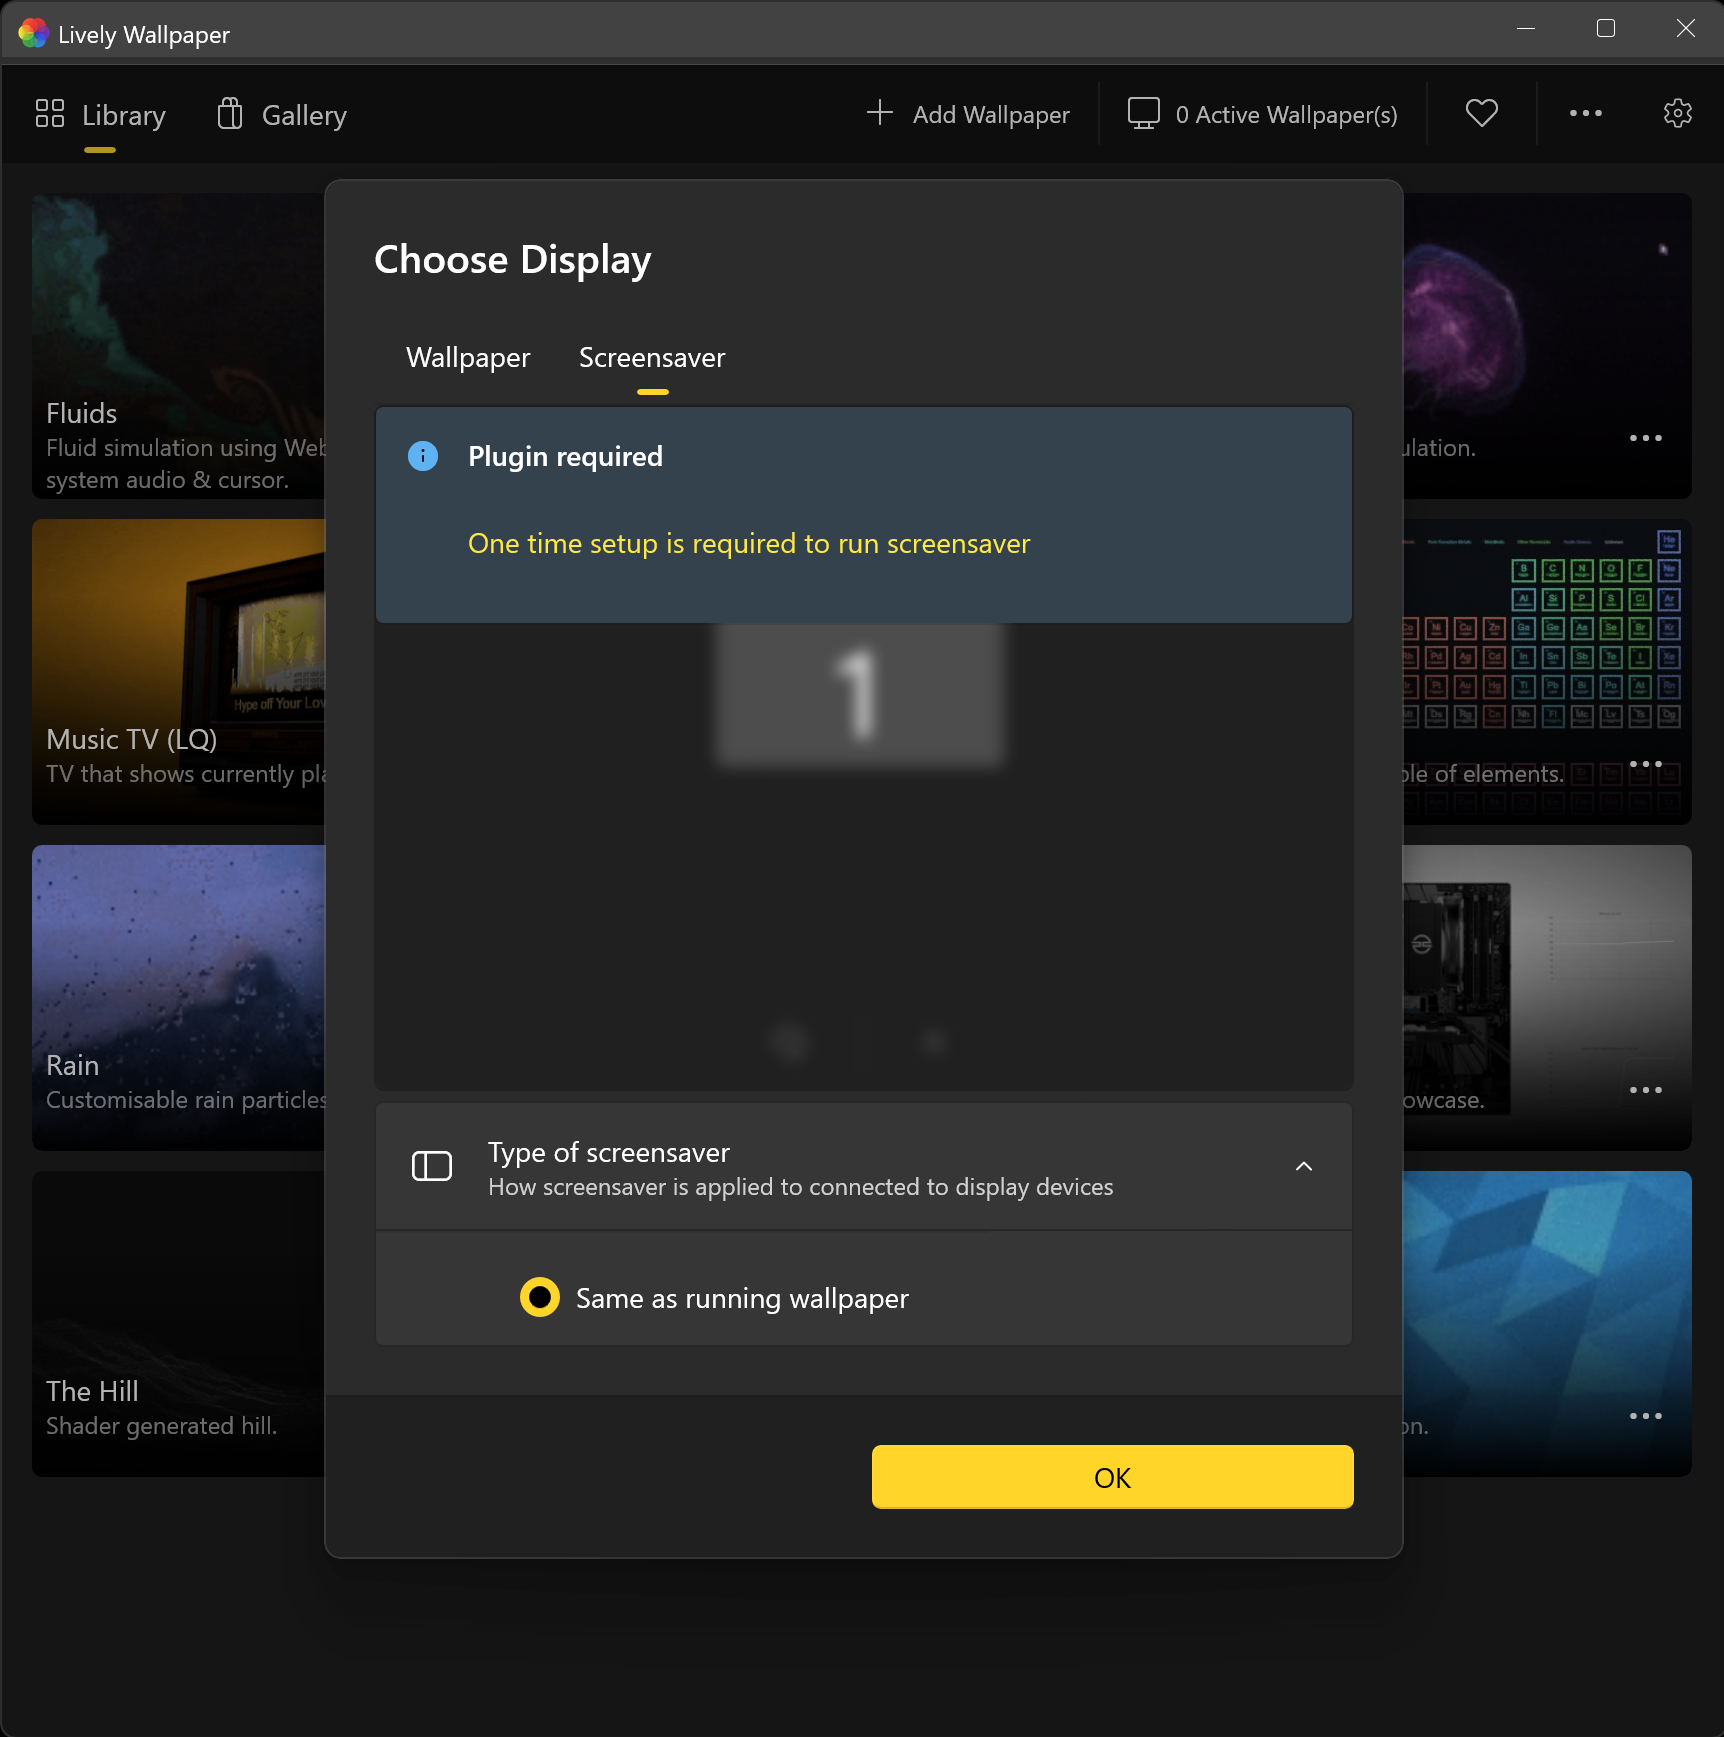1724x1737 pixels.
Task: Click the info icon in Plugin required banner
Action: 423,456
